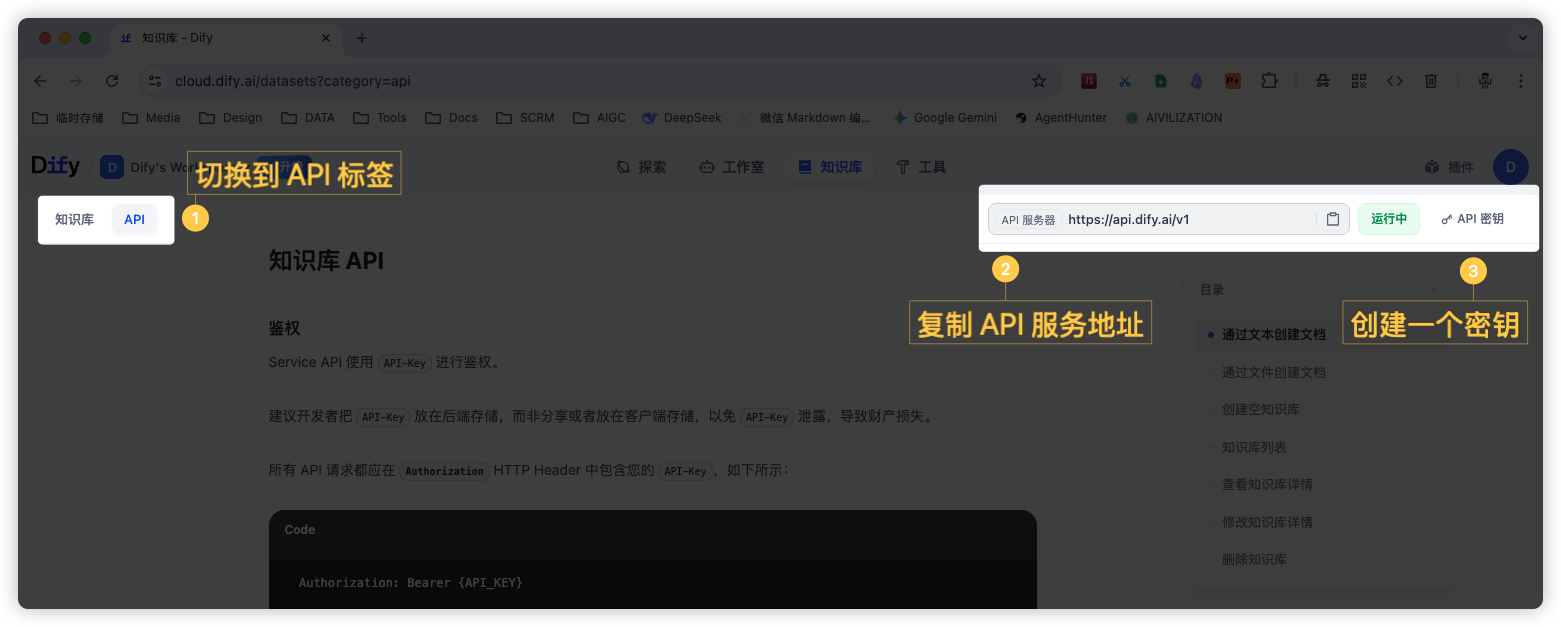The width and height of the screenshot is (1561, 627).
Task: Open the Docs bookmarks folder
Action: [451, 118]
